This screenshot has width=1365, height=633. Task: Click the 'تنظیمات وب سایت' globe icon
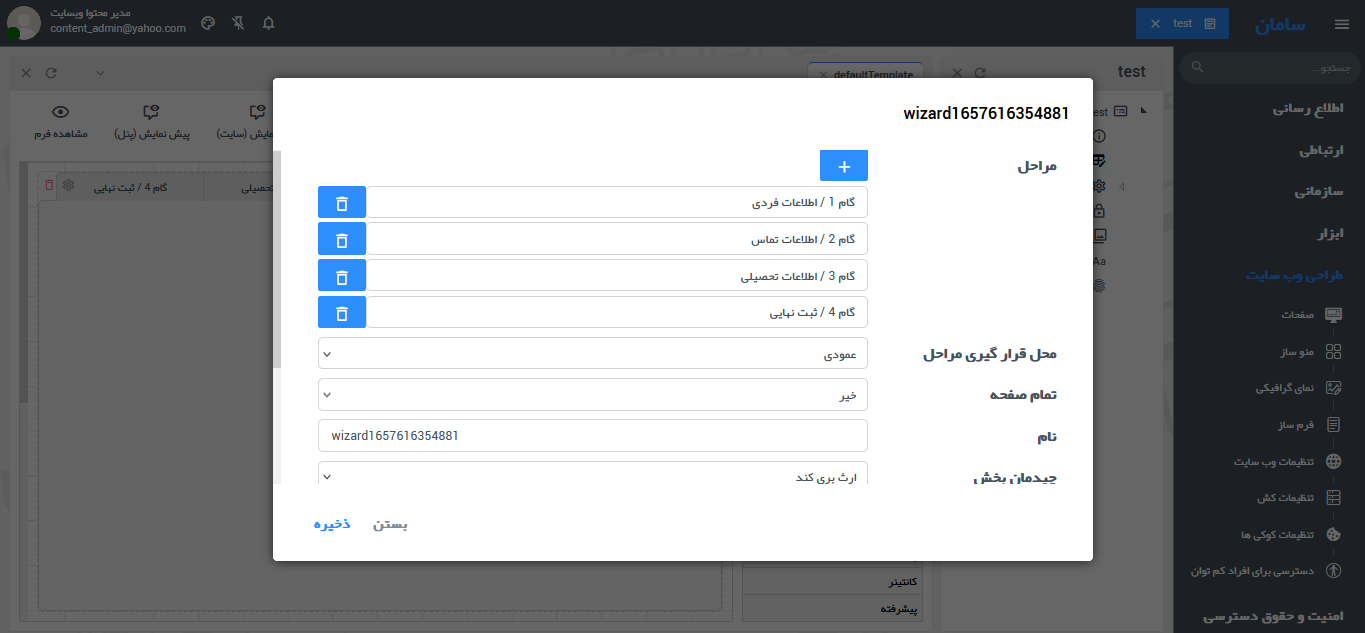click(x=1333, y=462)
